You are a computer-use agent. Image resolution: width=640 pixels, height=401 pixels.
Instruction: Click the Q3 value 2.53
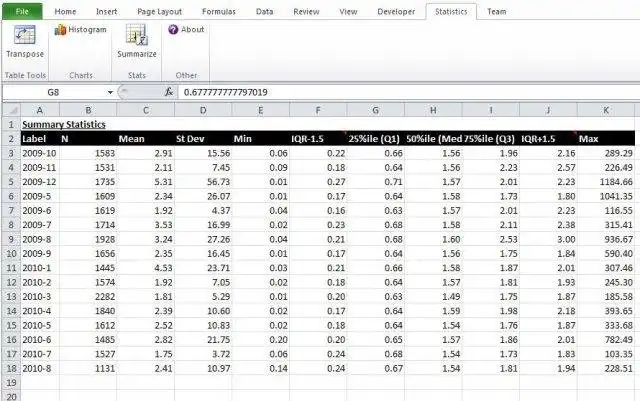491,239
